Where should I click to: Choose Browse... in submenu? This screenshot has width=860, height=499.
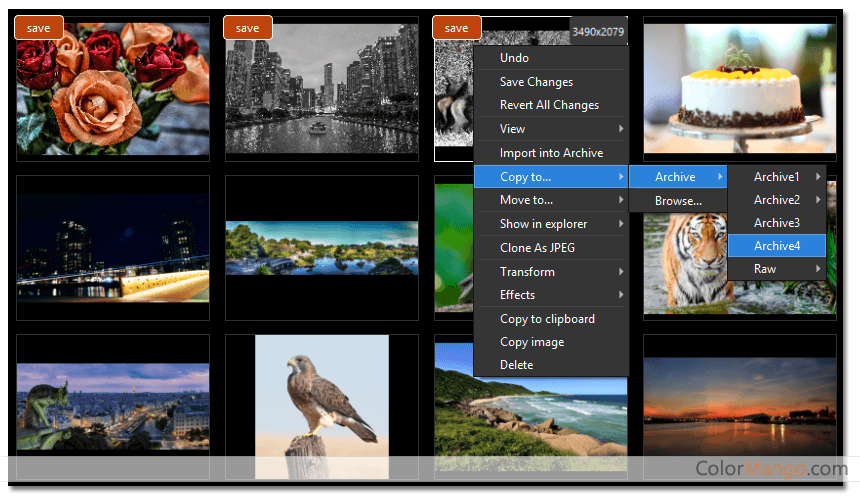coord(678,201)
